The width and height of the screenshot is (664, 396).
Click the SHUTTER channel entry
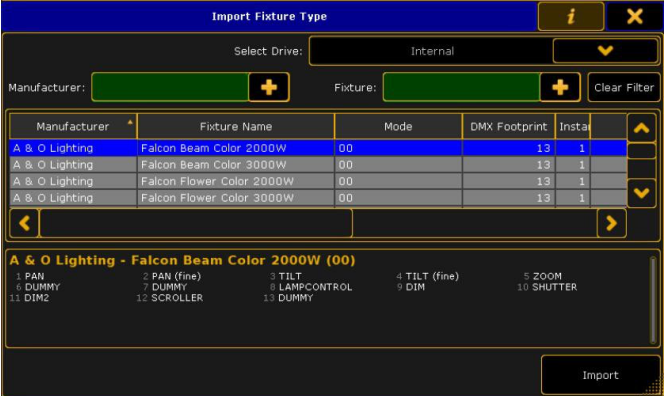547,287
